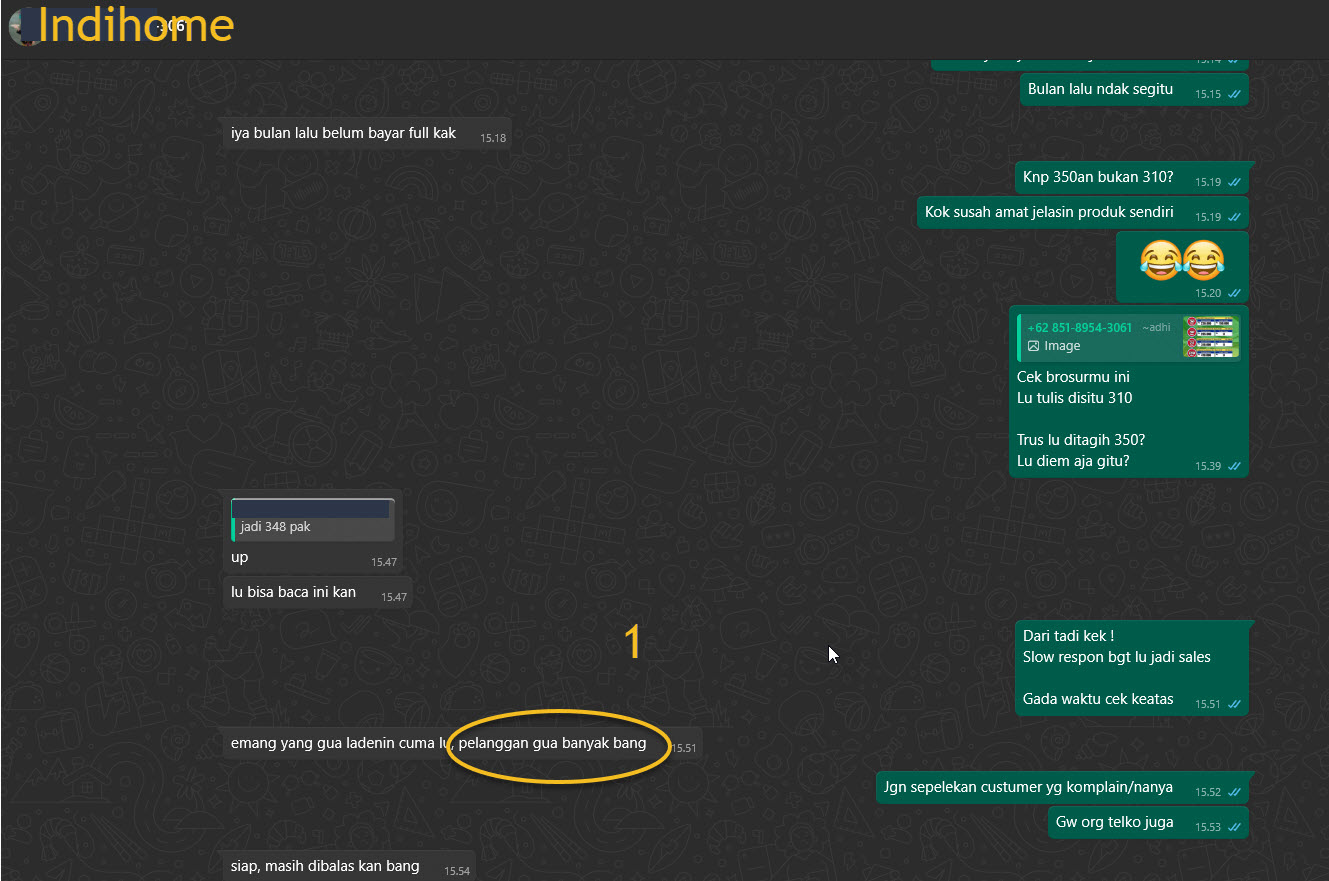Select the line 'Trus lu ditagih 350?'
The width and height of the screenshot is (1329, 881).
point(1081,440)
